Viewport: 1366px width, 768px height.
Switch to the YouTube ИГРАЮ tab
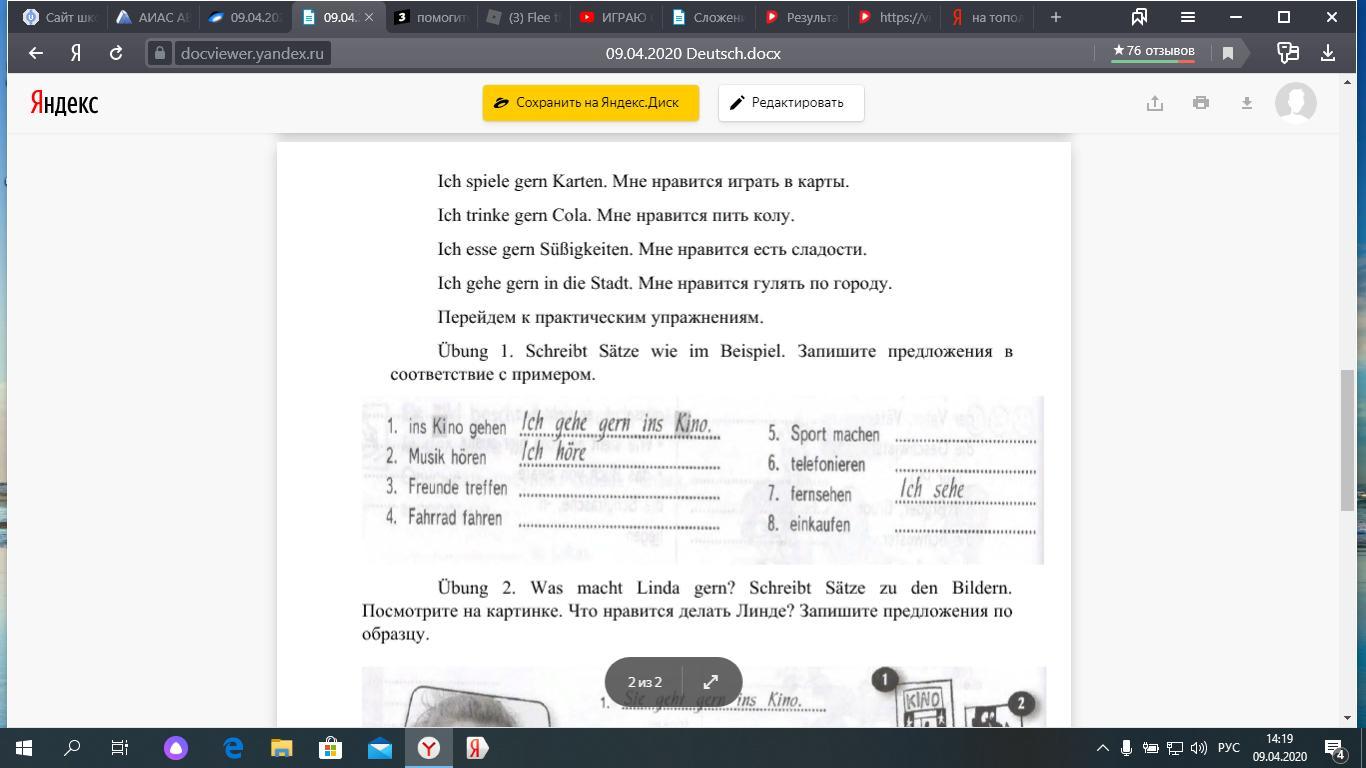[616, 17]
